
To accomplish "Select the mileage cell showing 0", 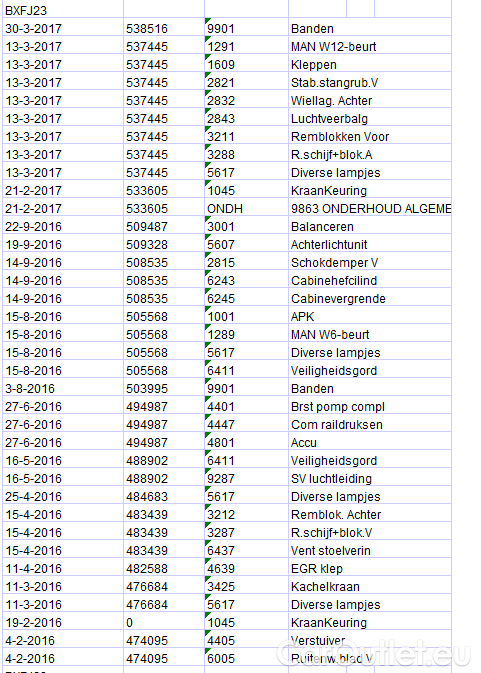I will (x=164, y=622).
